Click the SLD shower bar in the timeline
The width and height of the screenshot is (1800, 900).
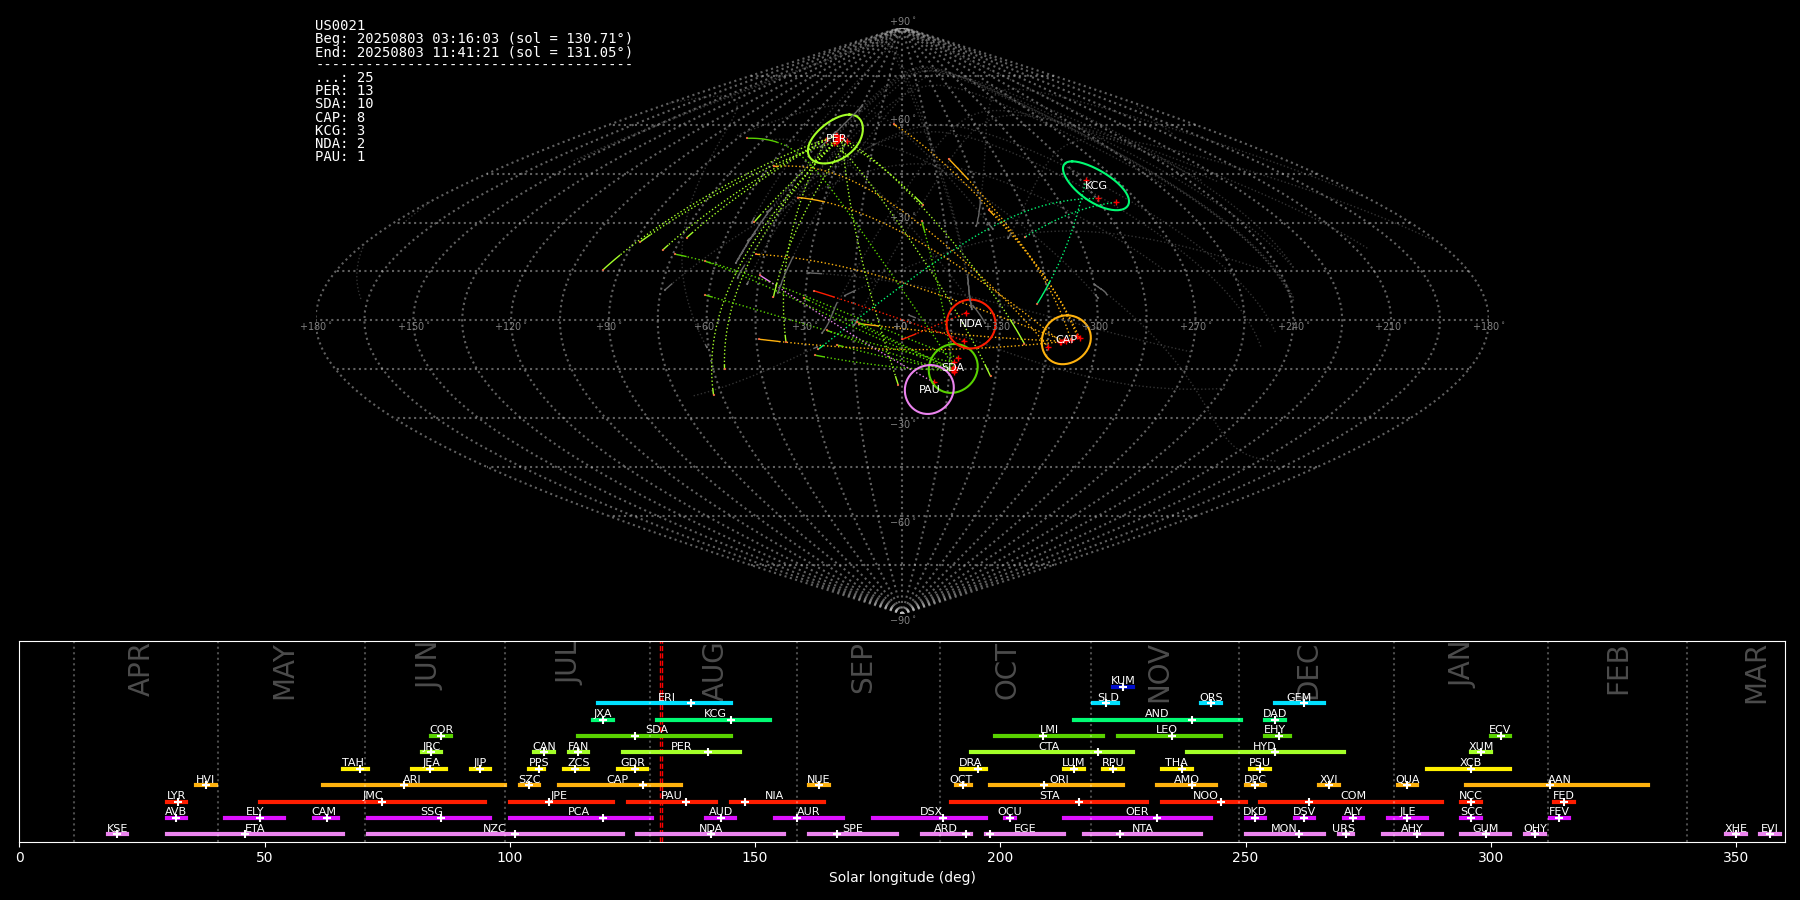point(1105,703)
